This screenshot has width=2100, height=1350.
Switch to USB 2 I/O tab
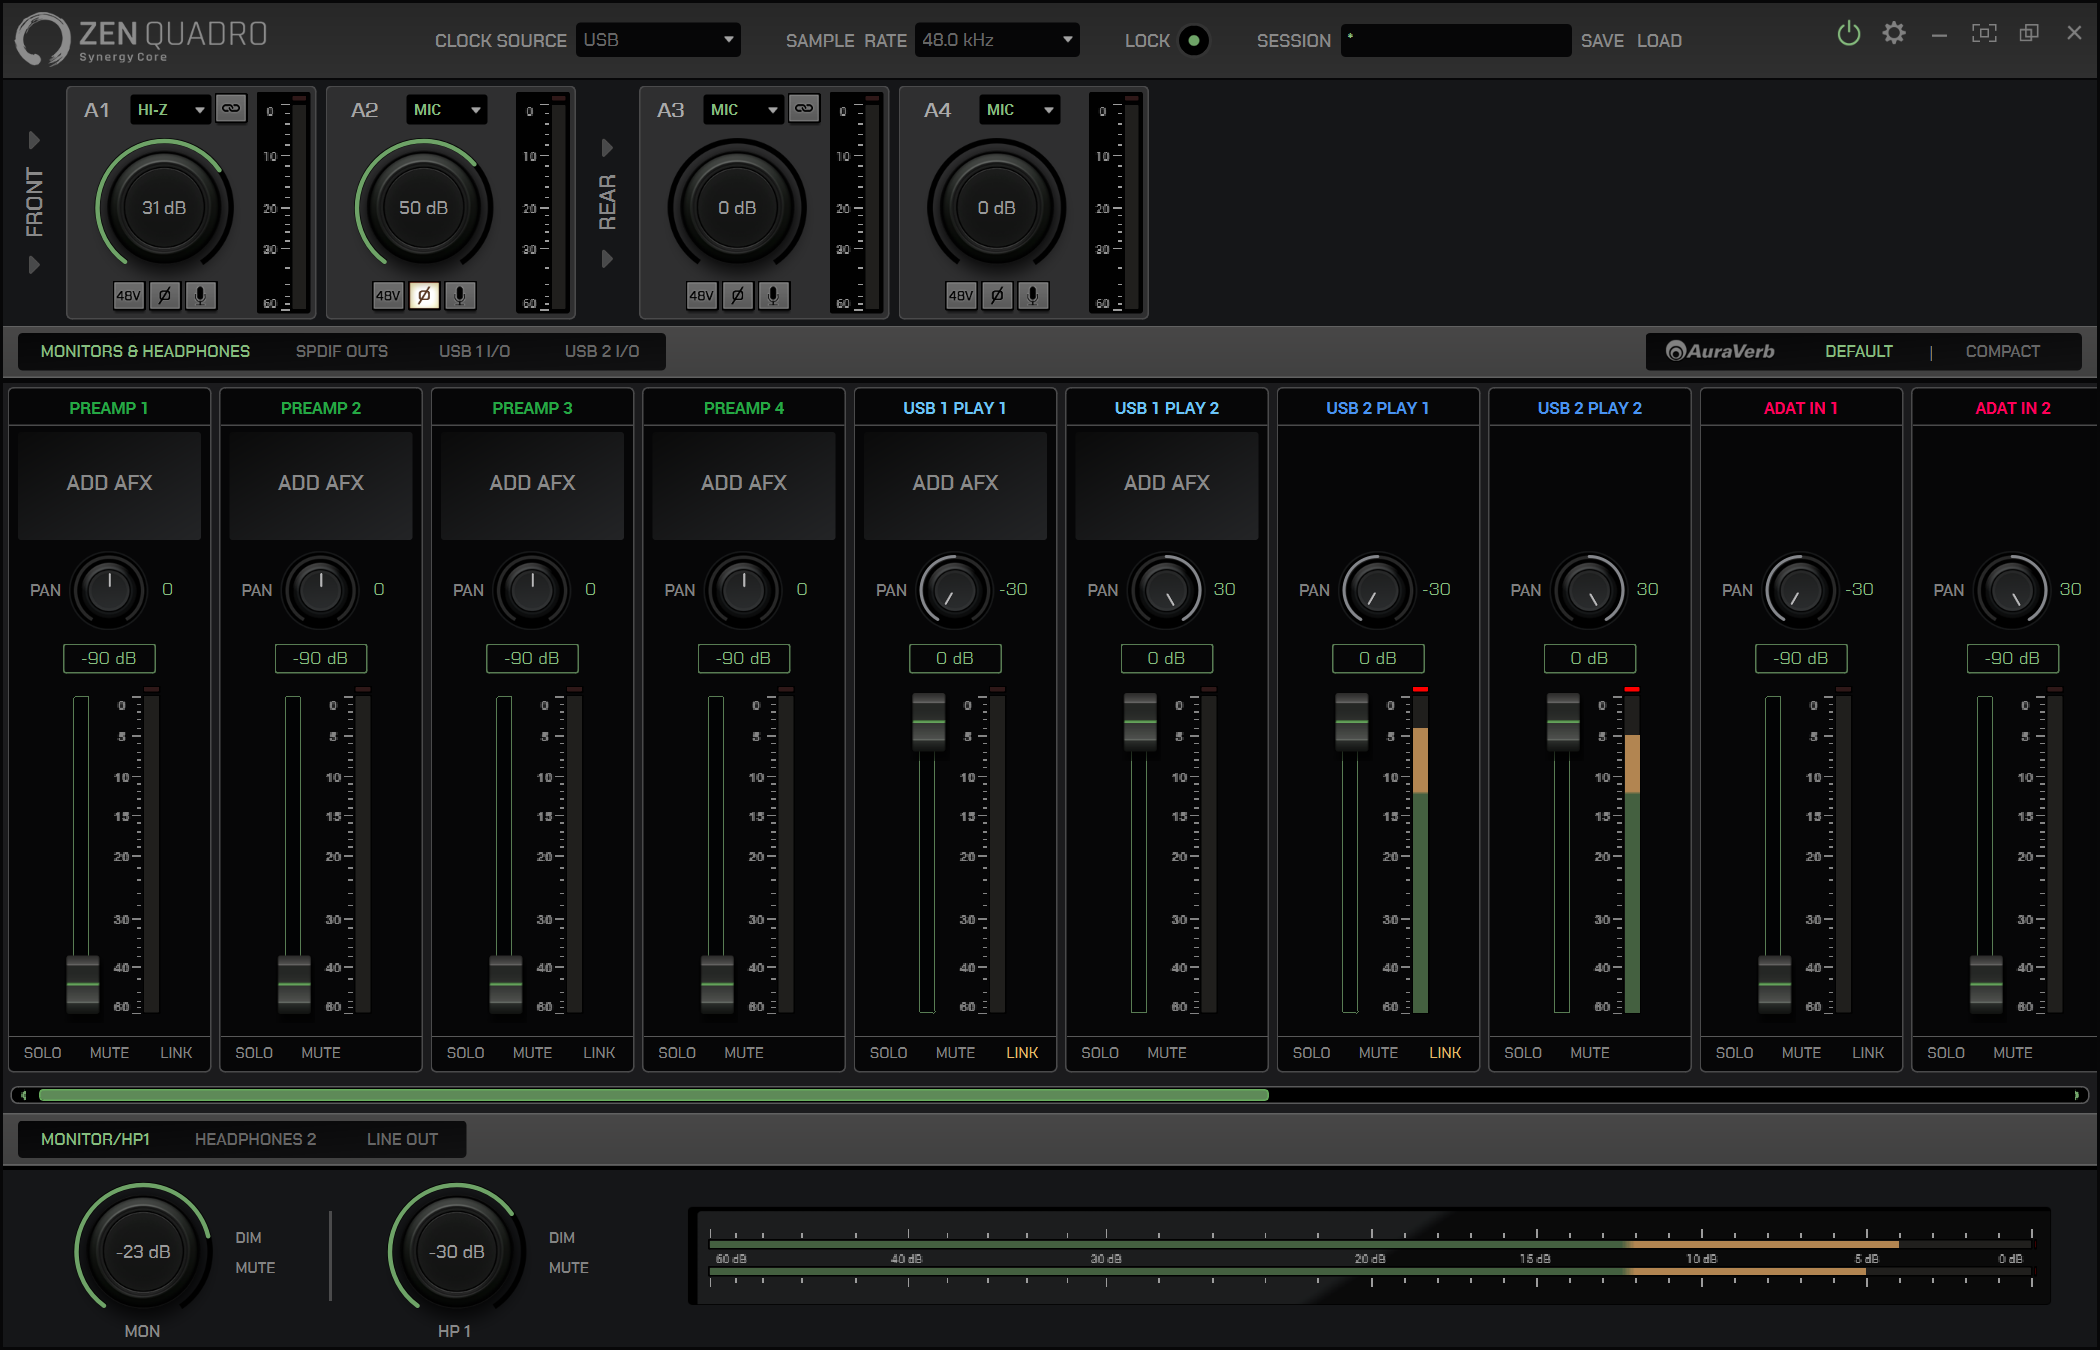(x=602, y=351)
